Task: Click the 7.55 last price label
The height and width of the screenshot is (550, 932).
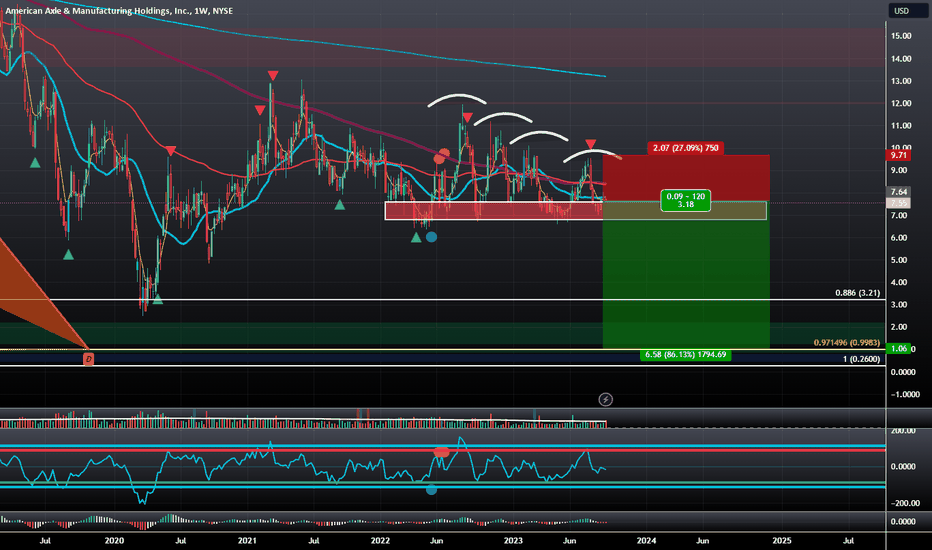Action: (898, 203)
